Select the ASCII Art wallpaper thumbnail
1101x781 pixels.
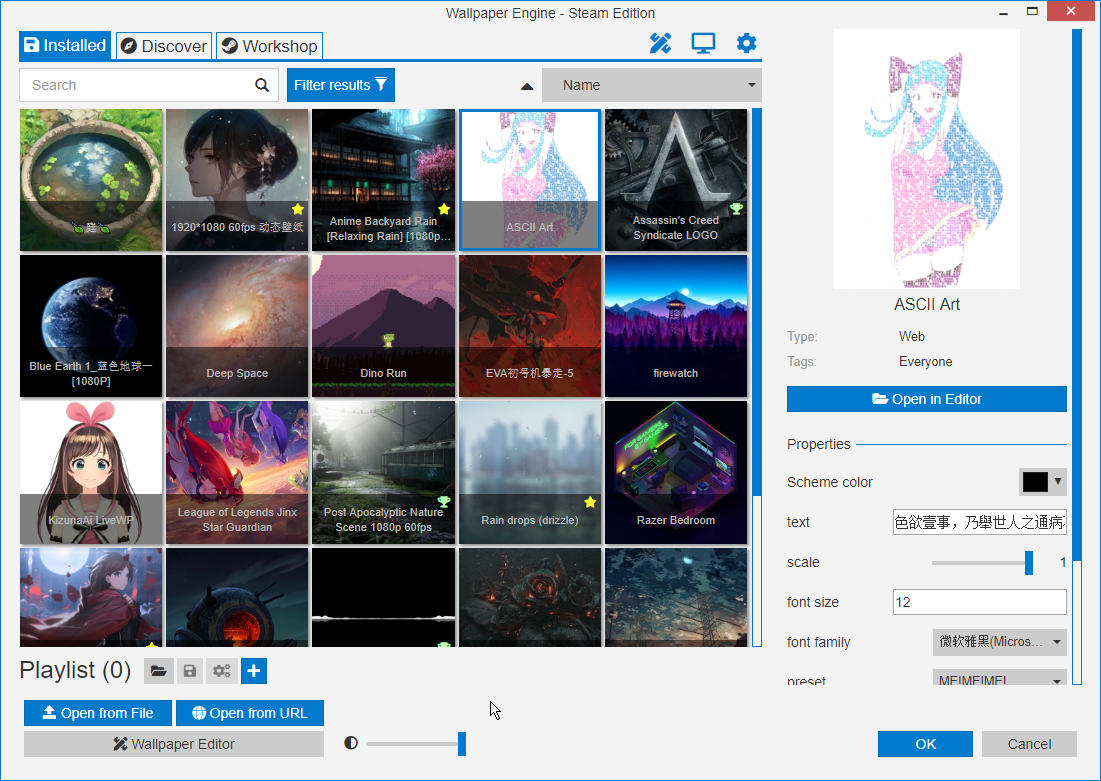(530, 180)
